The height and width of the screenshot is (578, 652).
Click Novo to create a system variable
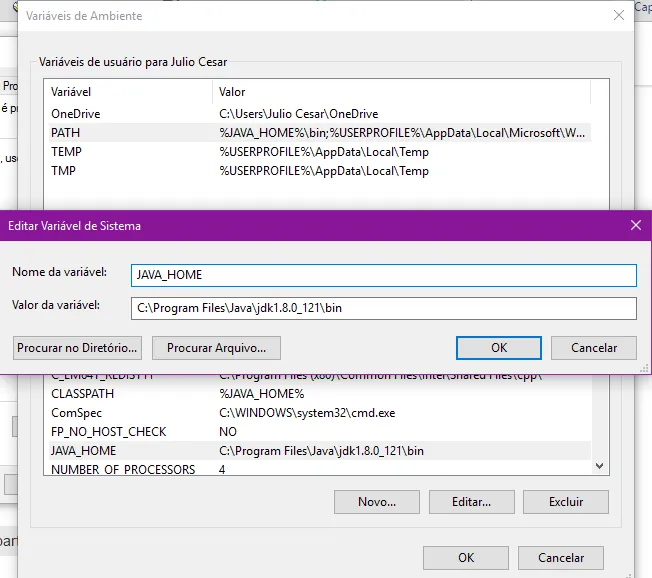click(x=376, y=502)
